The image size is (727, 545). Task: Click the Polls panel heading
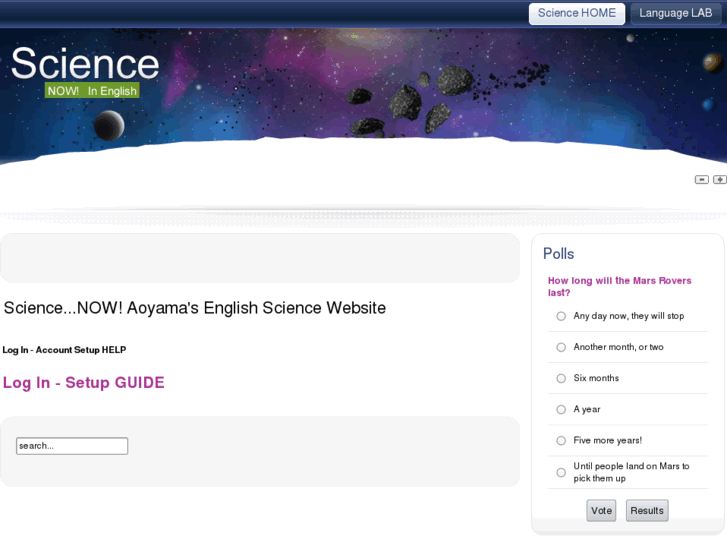559,254
